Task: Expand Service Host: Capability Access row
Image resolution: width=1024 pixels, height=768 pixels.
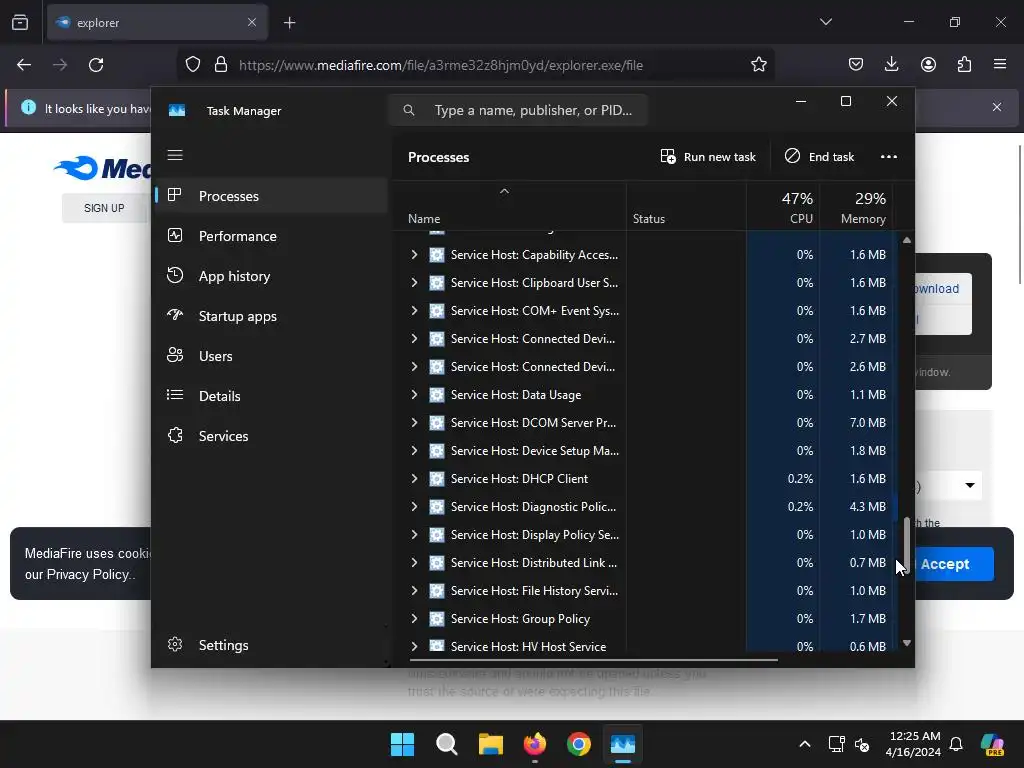Action: click(414, 255)
